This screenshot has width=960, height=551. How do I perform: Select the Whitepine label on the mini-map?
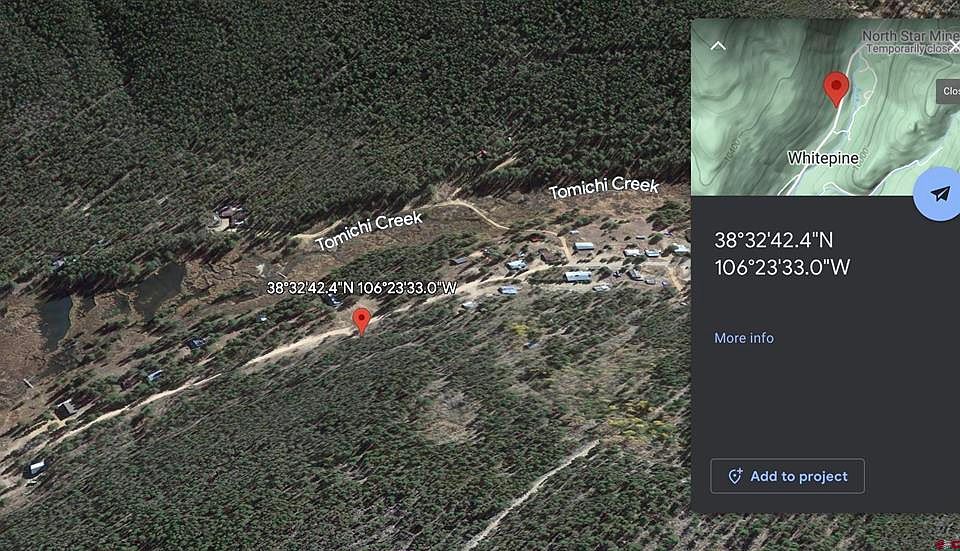[823, 158]
